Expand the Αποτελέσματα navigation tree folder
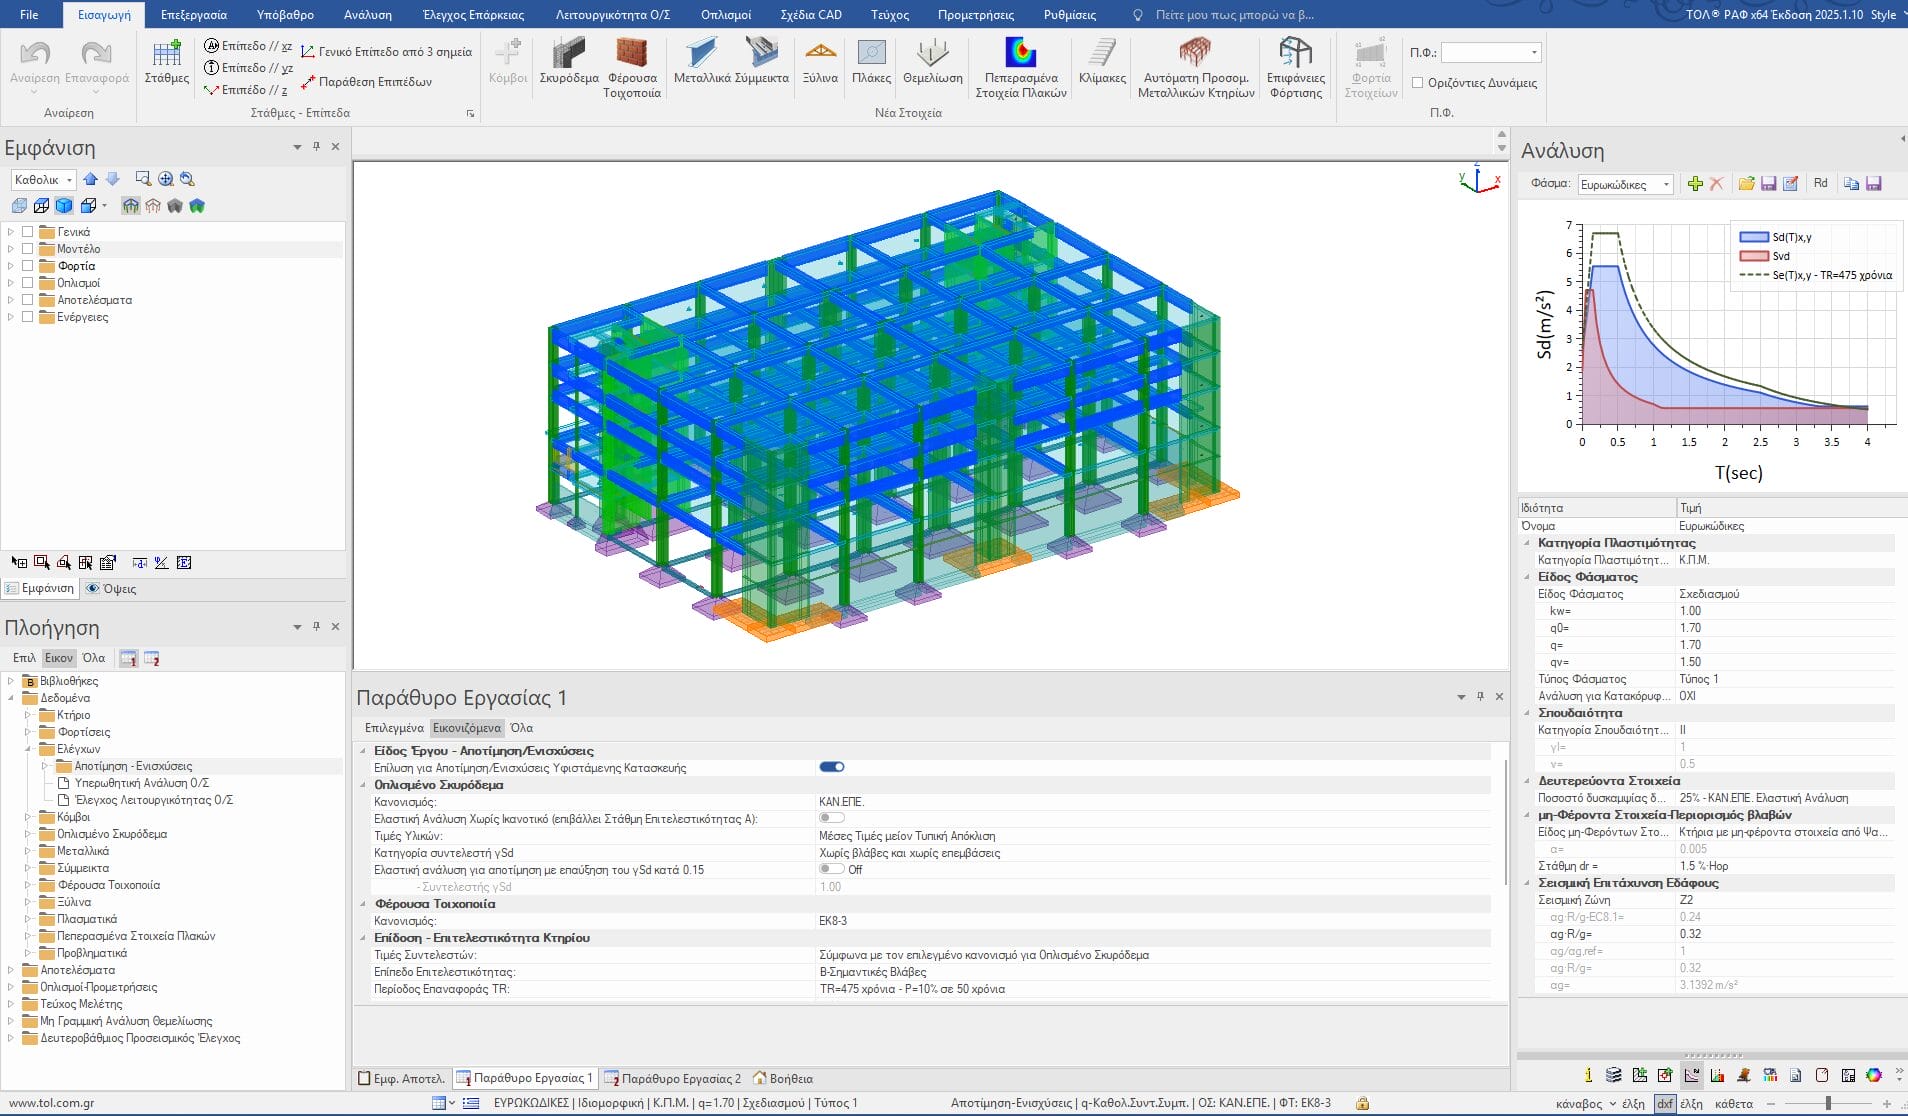The height and width of the screenshot is (1116, 1908). click(x=11, y=970)
